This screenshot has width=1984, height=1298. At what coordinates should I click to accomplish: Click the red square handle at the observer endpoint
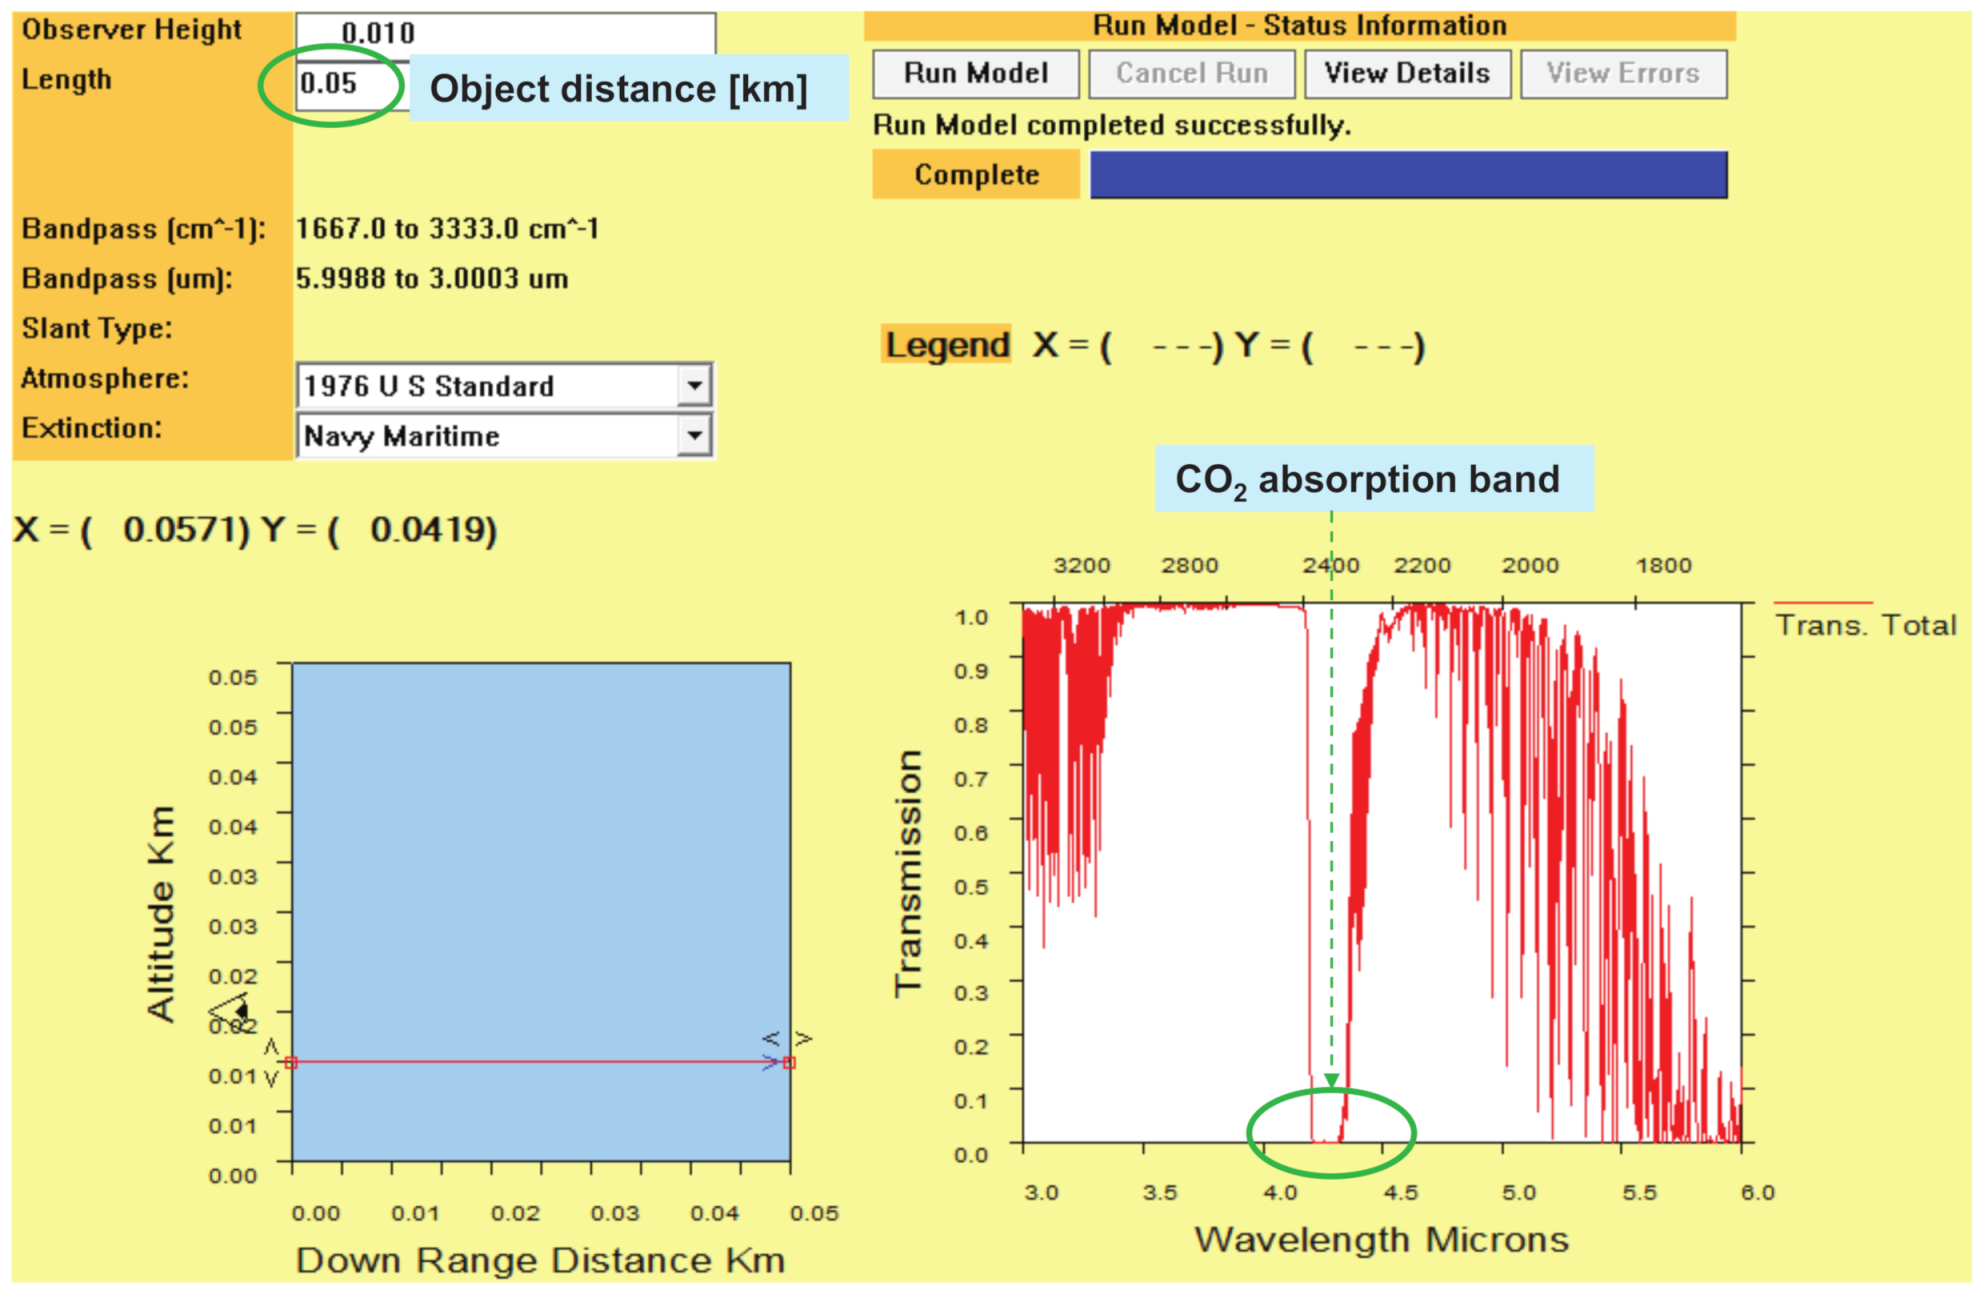291,1063
